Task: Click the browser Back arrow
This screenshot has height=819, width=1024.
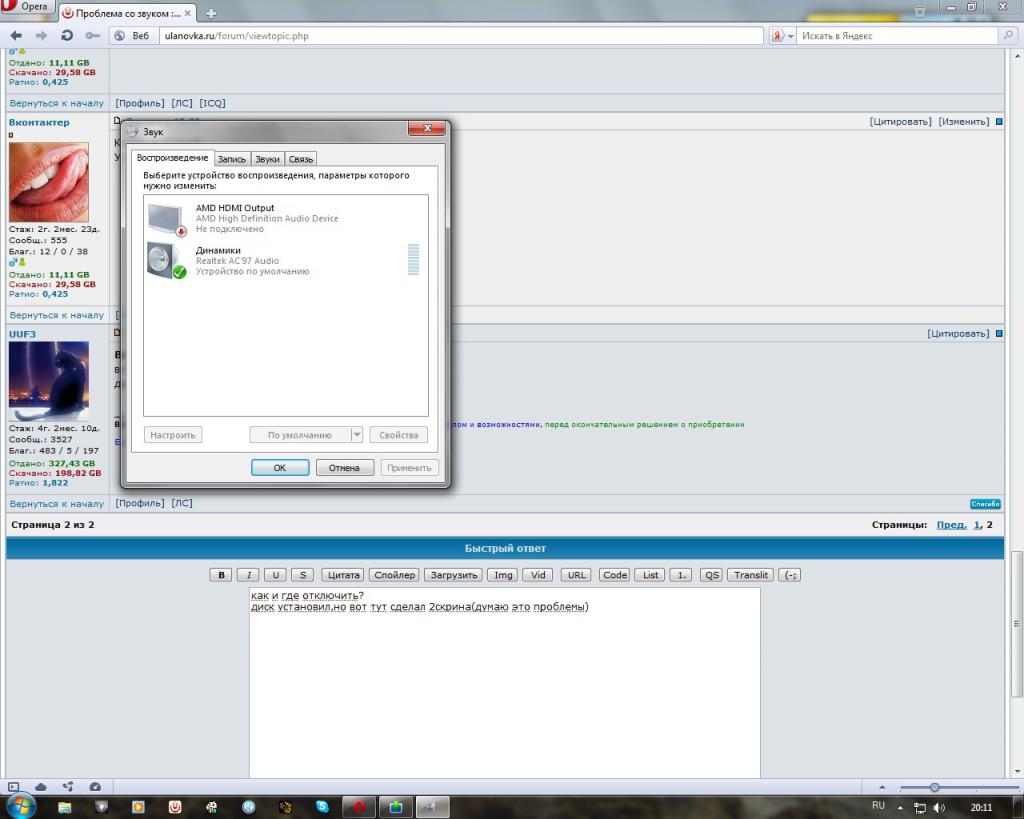Action: pyautogui.click(x=16, y=35)
